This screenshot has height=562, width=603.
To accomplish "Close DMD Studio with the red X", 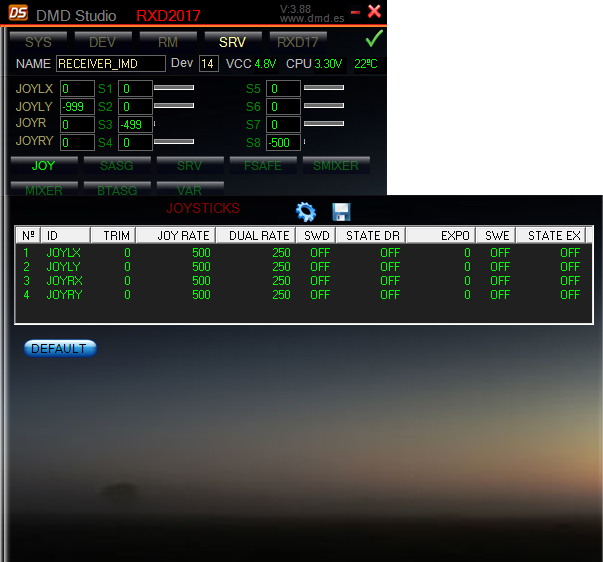I will pyautogui.click(x=374, y=12).
